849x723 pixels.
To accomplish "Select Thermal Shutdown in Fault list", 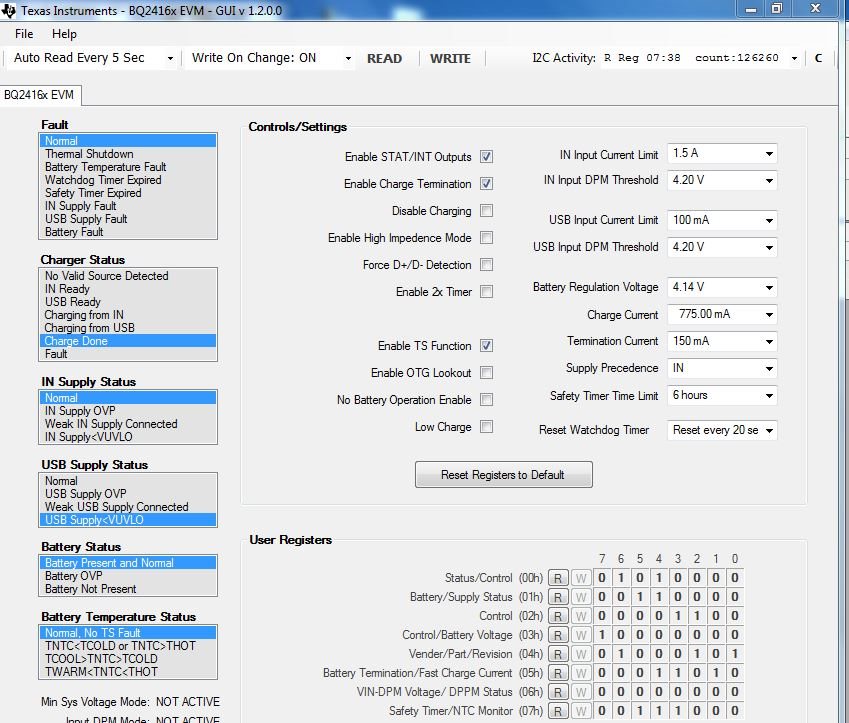I will tap(128, 154).
